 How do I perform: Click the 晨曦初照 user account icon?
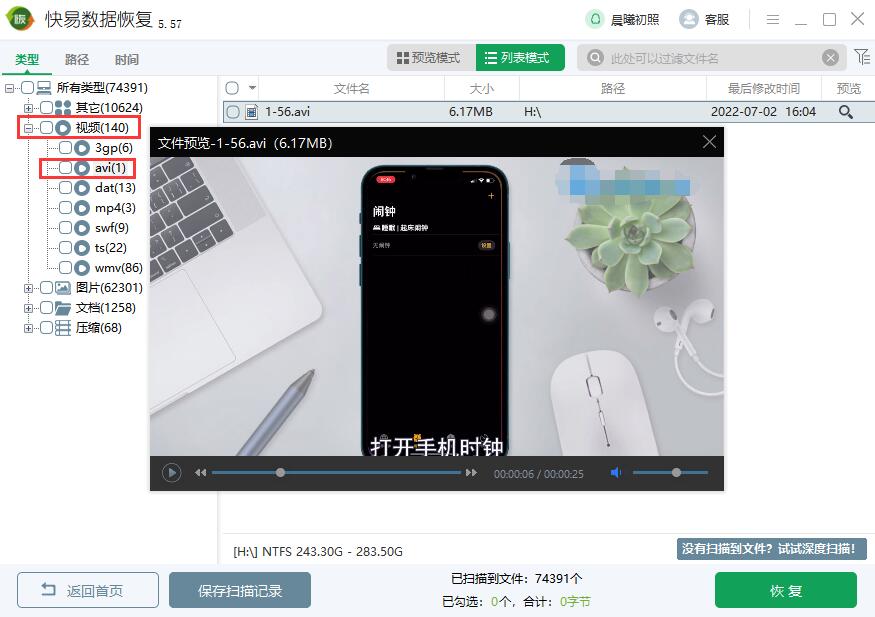[x=595, y=20]
